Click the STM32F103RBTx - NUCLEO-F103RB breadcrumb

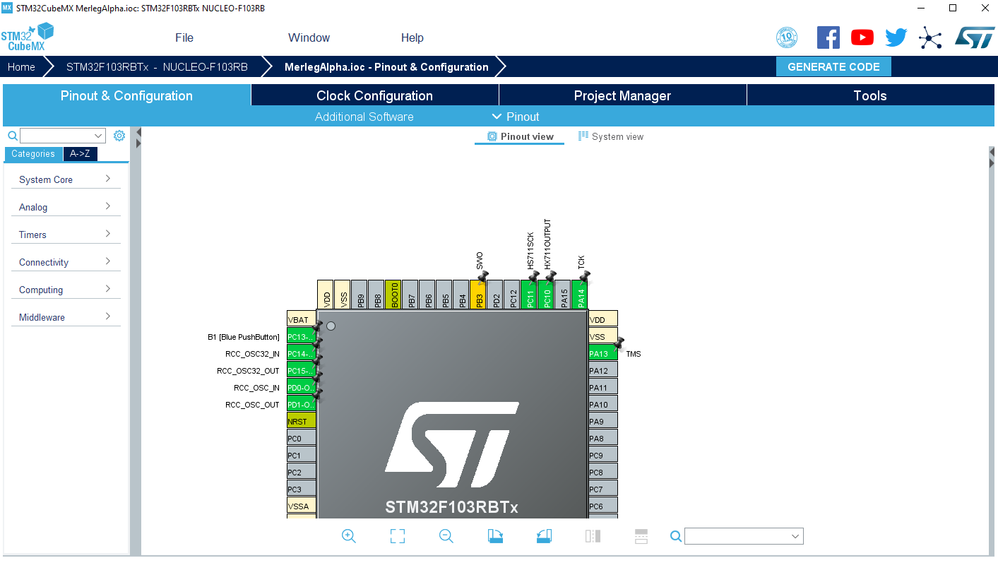[x=157, y=67]
